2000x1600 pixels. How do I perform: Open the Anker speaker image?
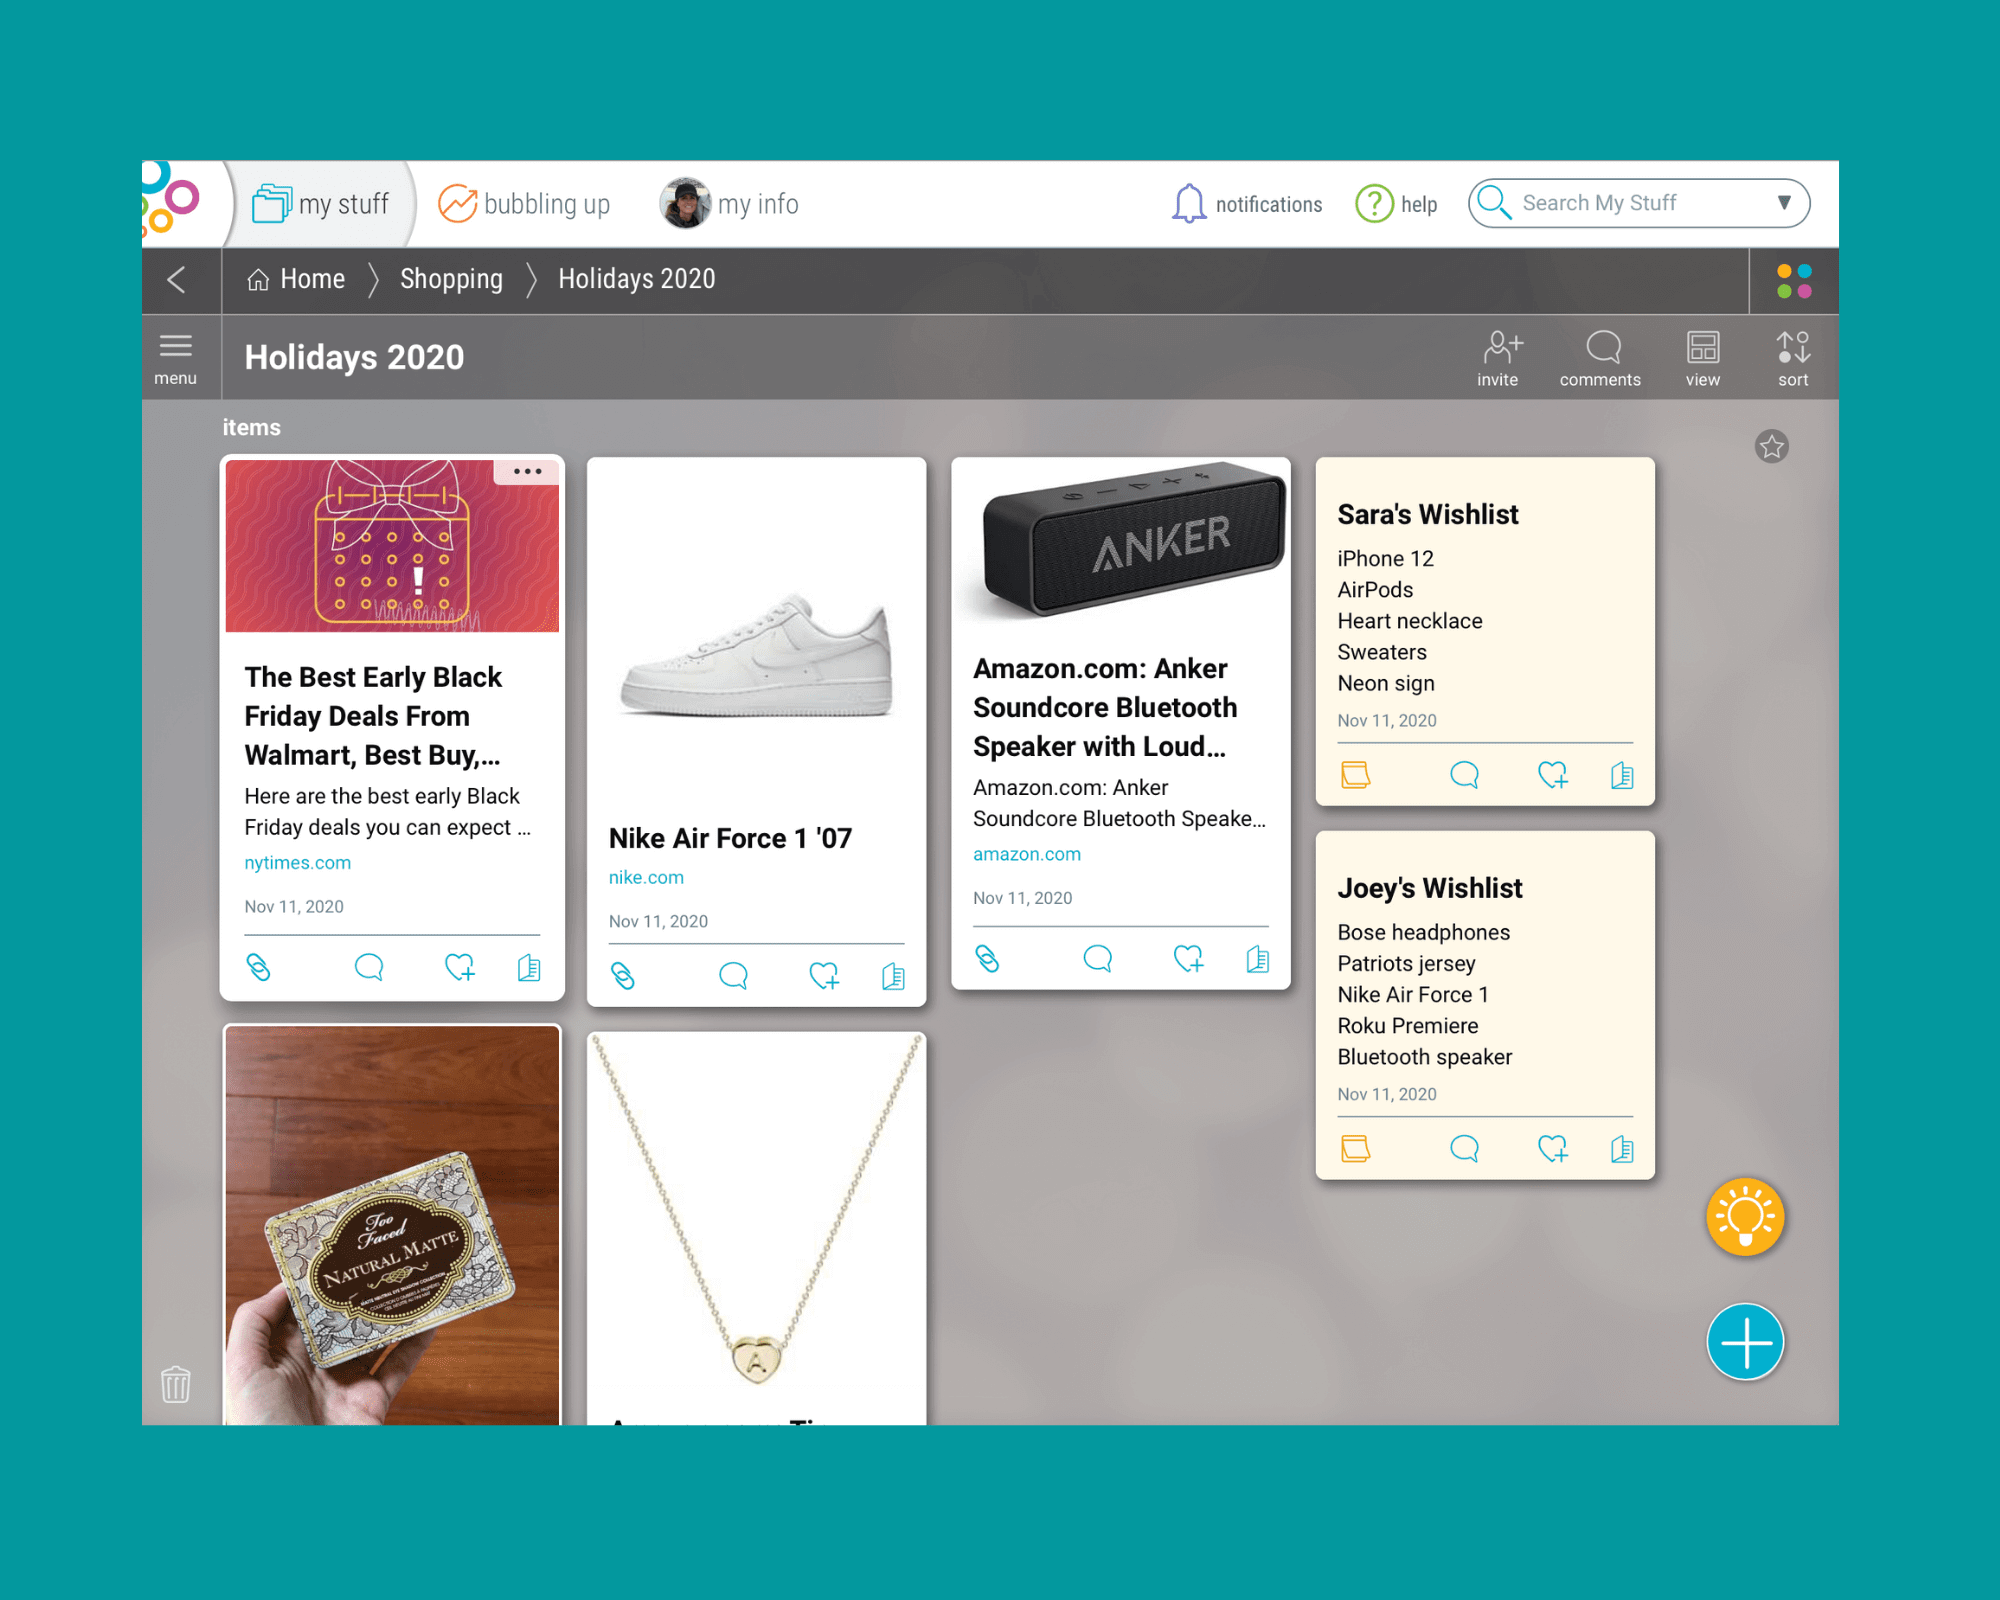point(1121,543)
